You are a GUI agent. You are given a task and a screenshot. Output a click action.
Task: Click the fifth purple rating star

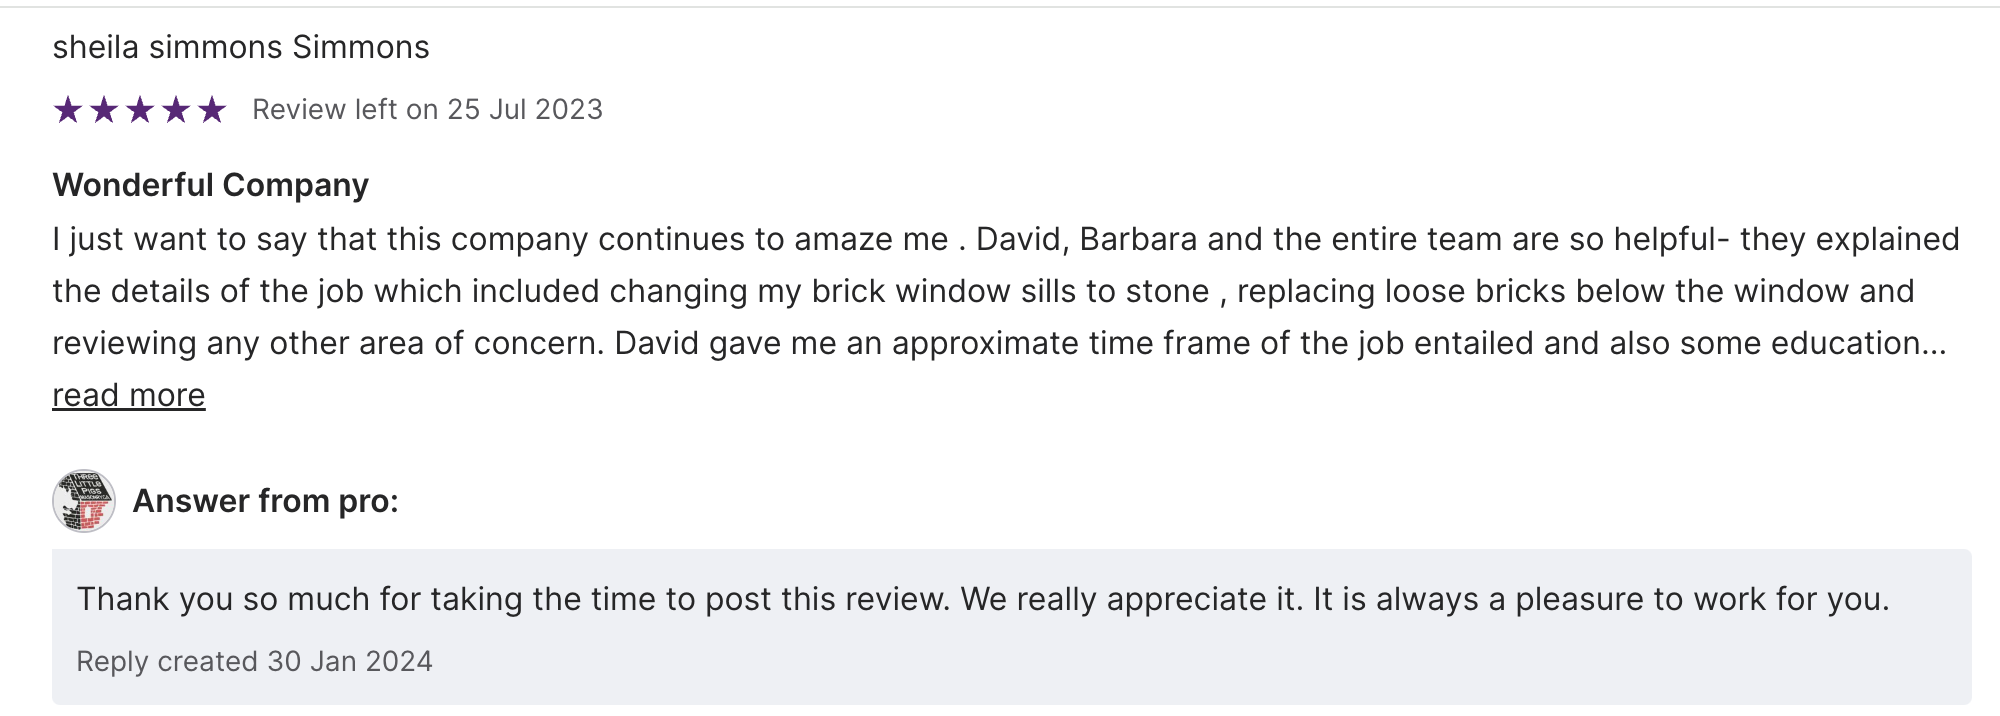212,110
